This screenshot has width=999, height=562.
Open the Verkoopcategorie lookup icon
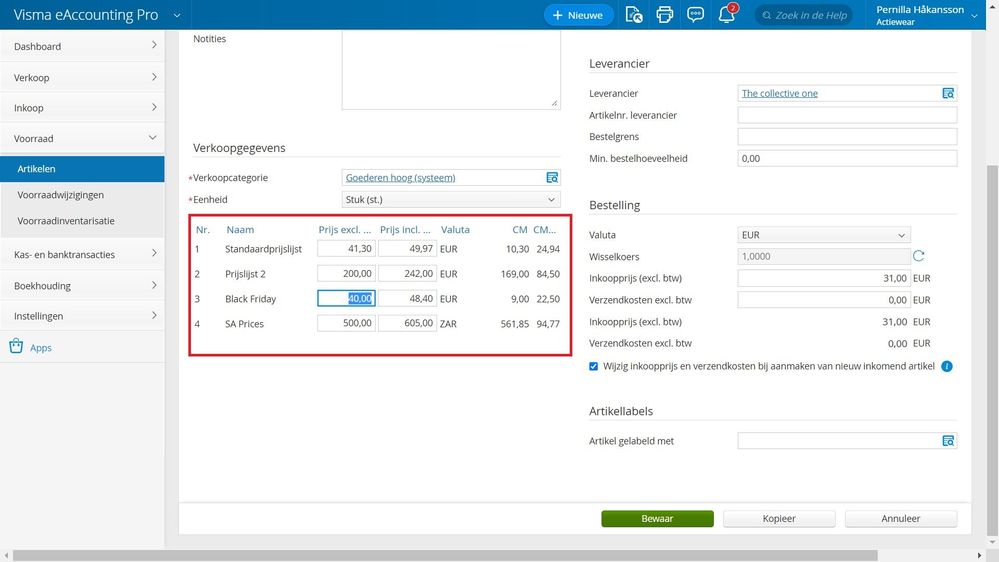551,178
